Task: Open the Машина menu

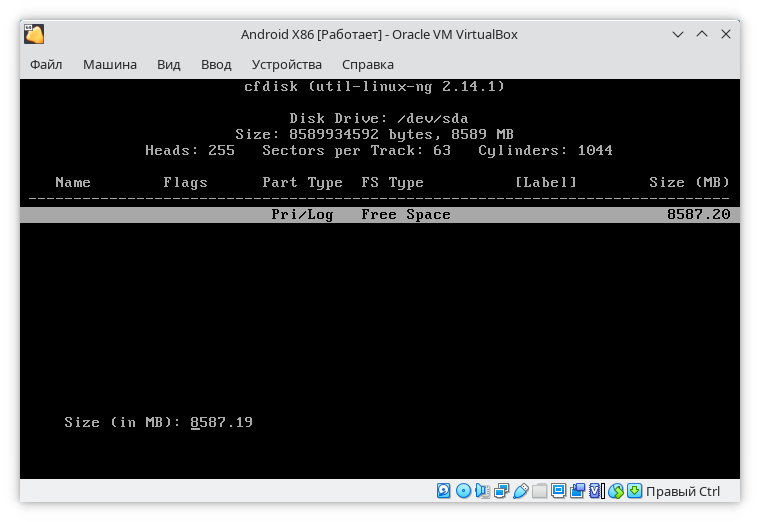Action: click(x=110, y=65)
